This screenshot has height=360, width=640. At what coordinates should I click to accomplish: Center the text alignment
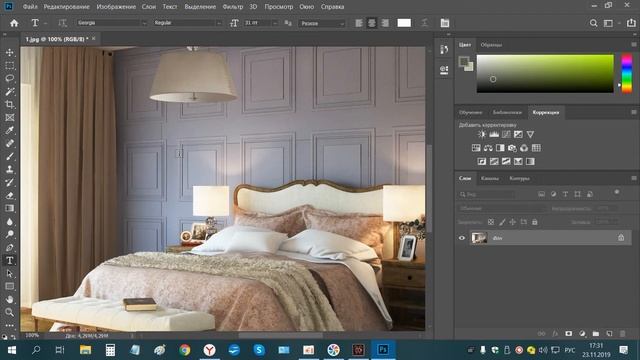(x=372, y=23)
